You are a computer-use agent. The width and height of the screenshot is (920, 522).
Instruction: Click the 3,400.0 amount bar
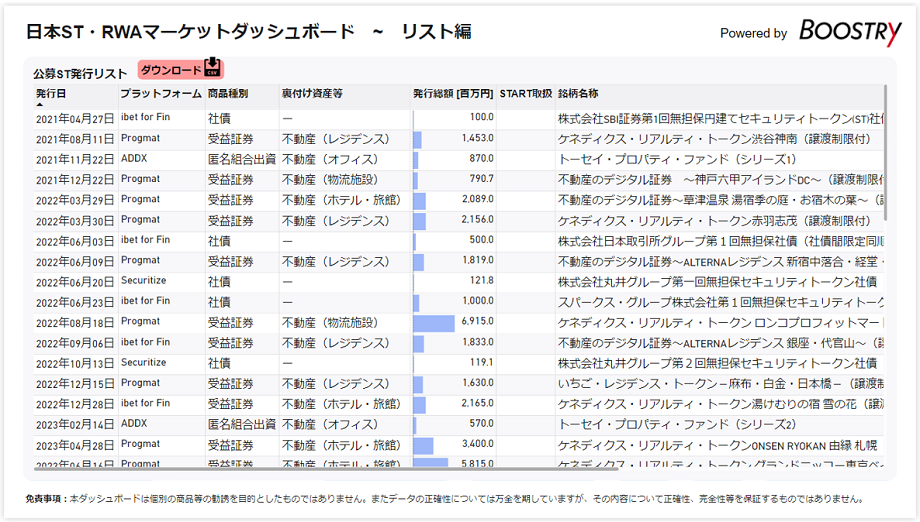tap(423, 446)
